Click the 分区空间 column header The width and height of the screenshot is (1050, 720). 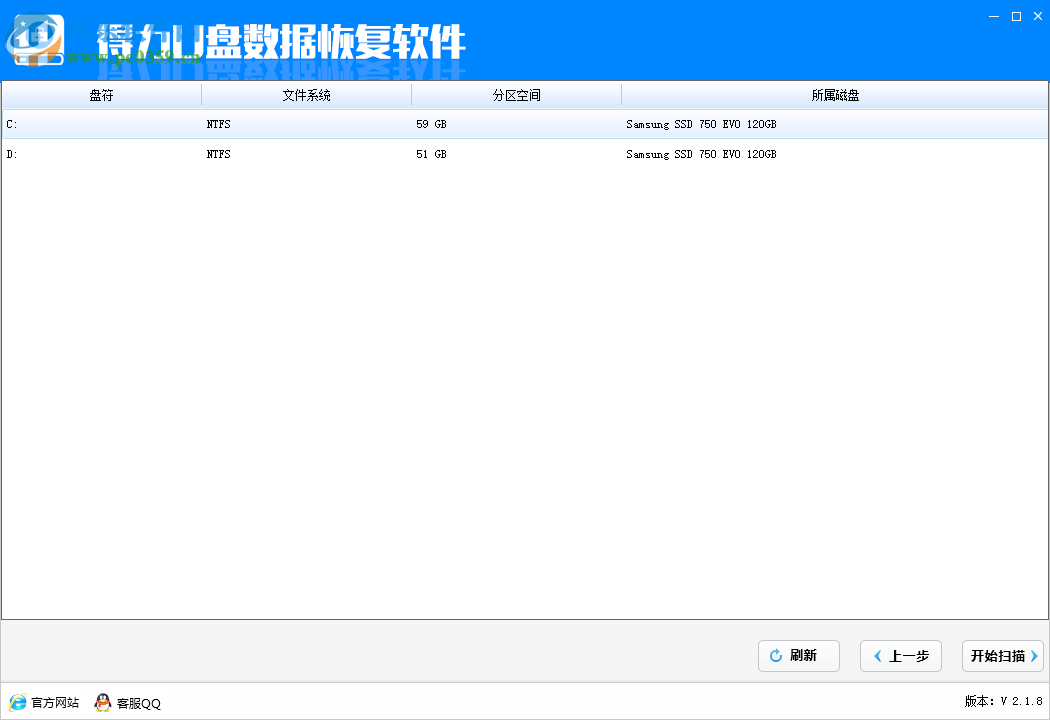(x=516, y=94)
